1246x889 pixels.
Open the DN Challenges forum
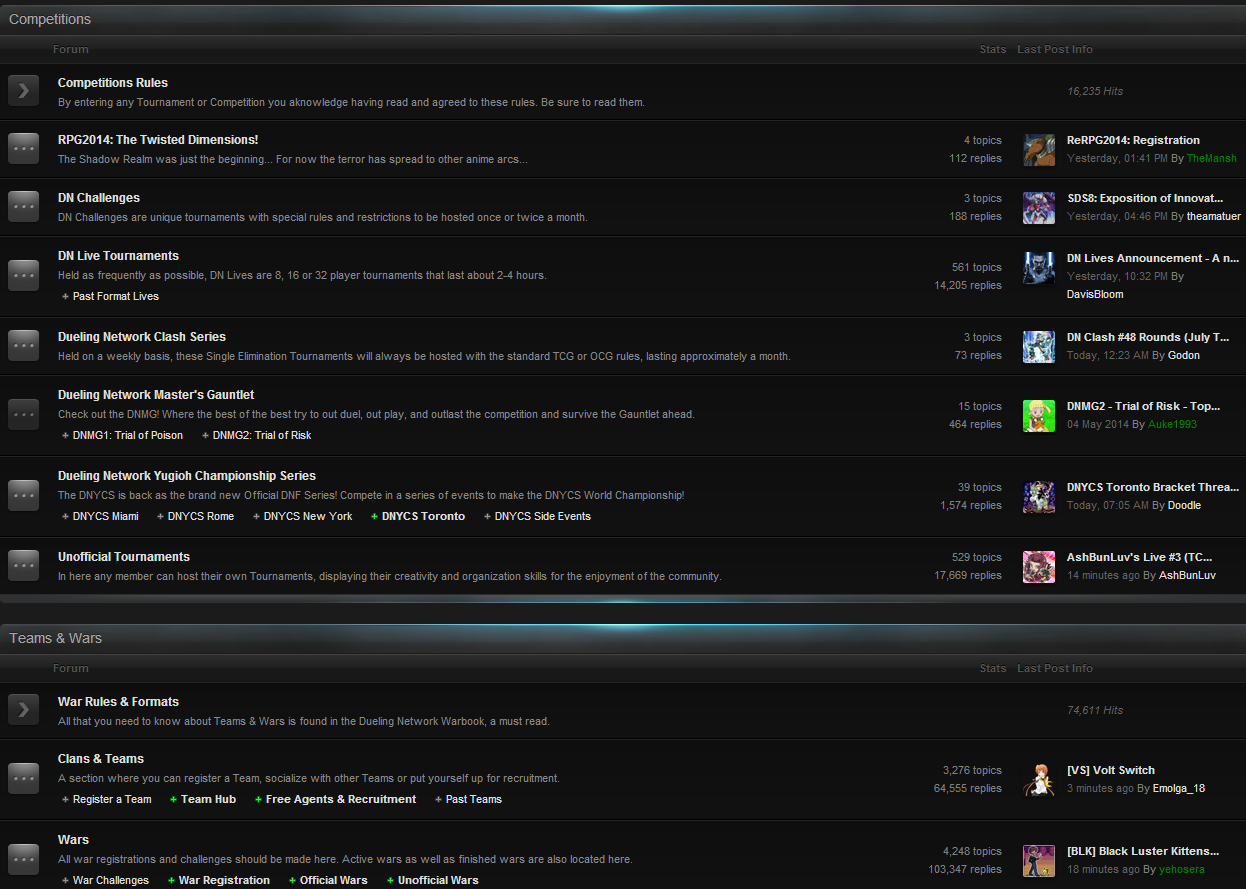(x=99, y=198)
